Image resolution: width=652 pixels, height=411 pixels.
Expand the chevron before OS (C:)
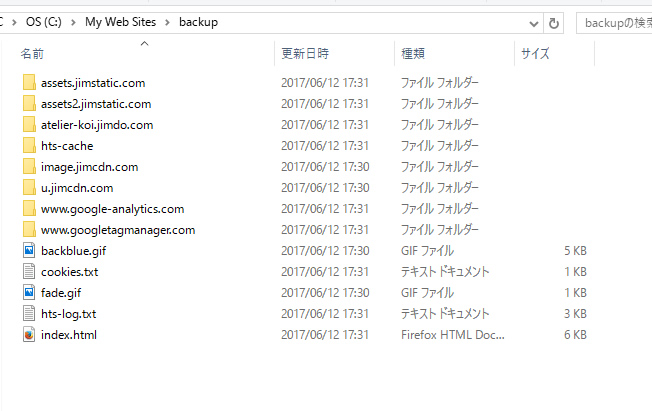tap(15, 22)
